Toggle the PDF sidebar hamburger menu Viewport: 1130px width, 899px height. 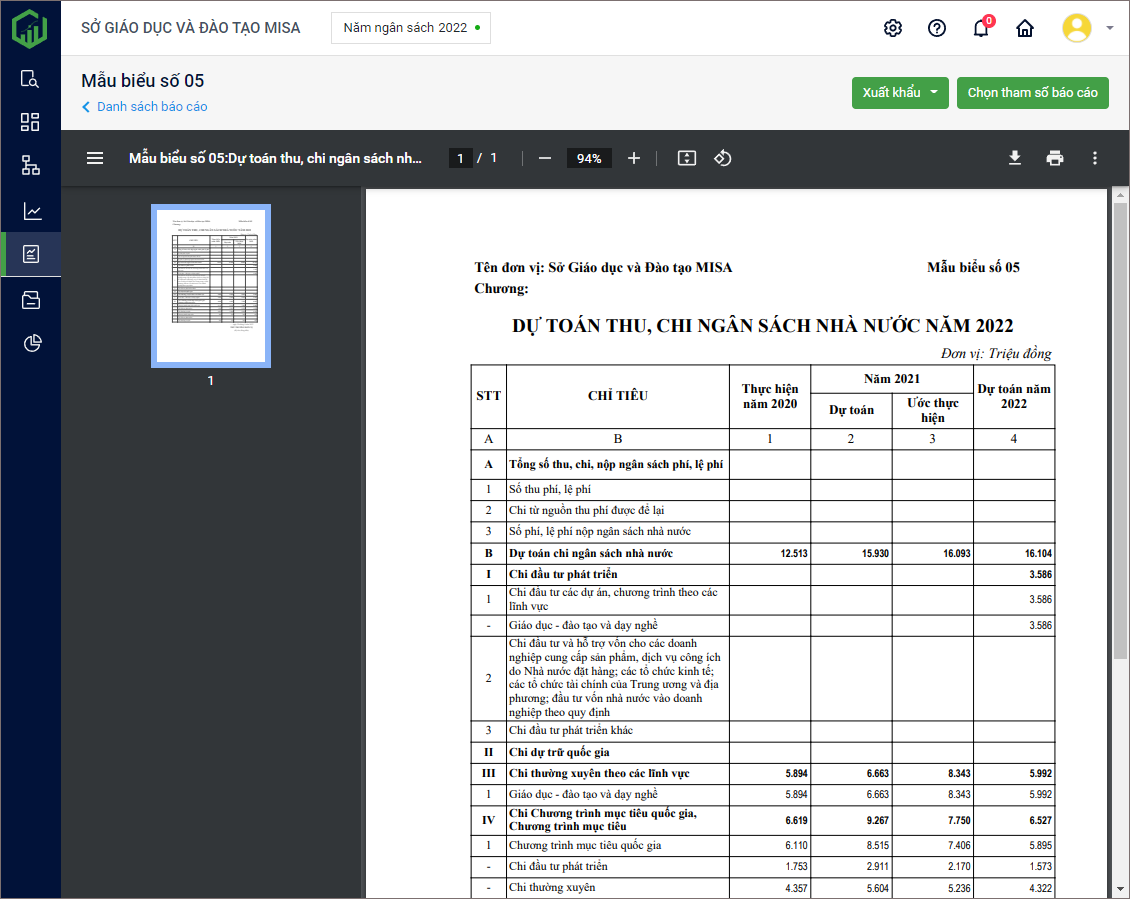[95, 158]
